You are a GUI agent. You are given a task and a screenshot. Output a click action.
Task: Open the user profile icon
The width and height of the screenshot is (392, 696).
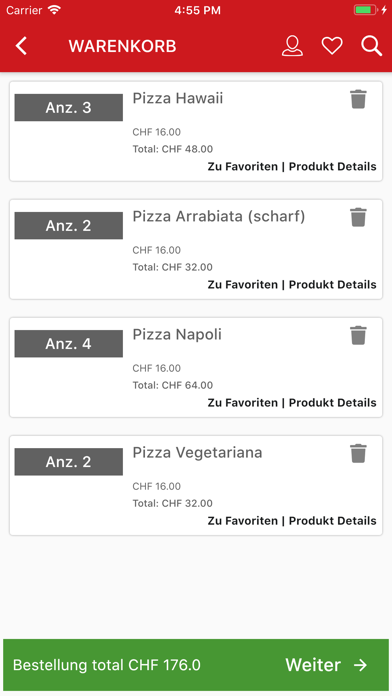coord(292,46)
